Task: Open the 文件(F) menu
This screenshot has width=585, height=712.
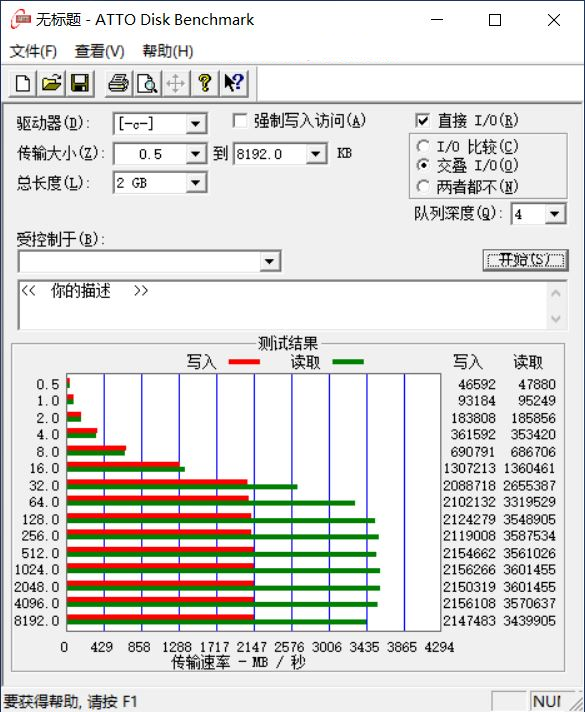Action: coord(33,51)
